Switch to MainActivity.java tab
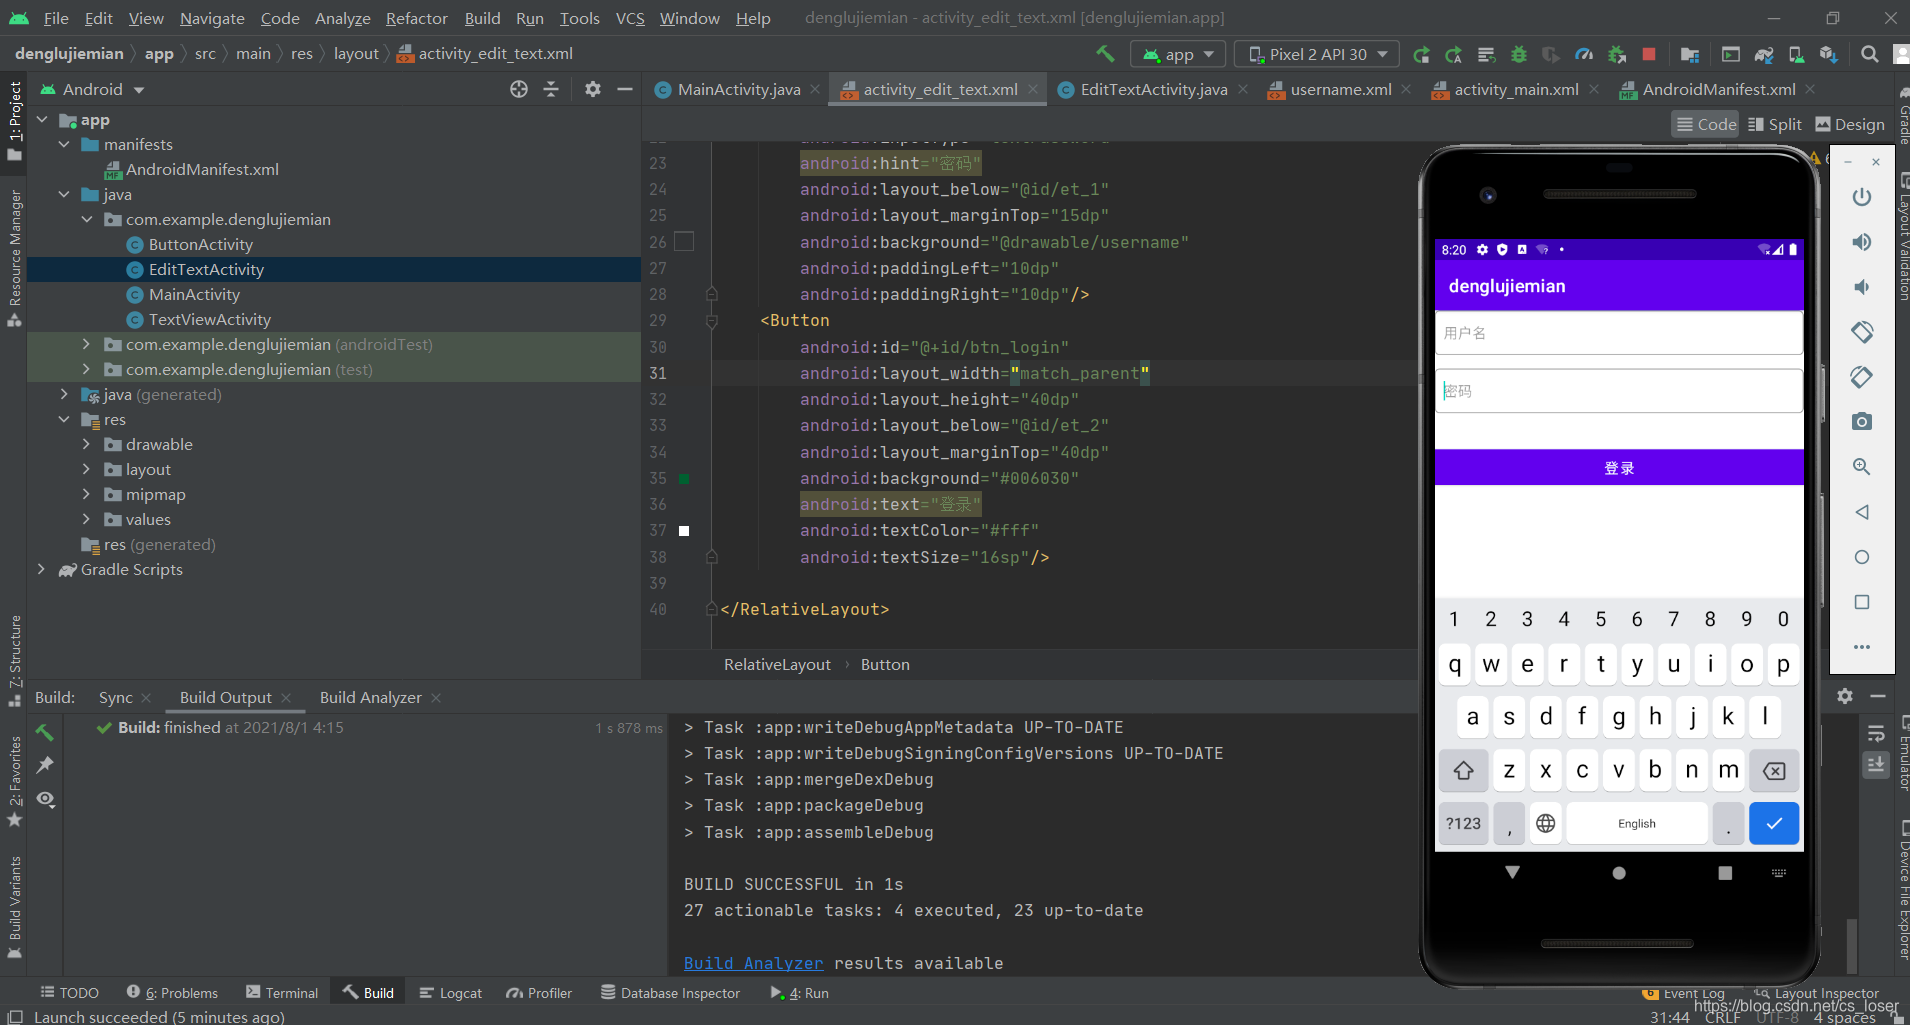The height and width of the screenshot is (1025, 1910). pos(738,89)
